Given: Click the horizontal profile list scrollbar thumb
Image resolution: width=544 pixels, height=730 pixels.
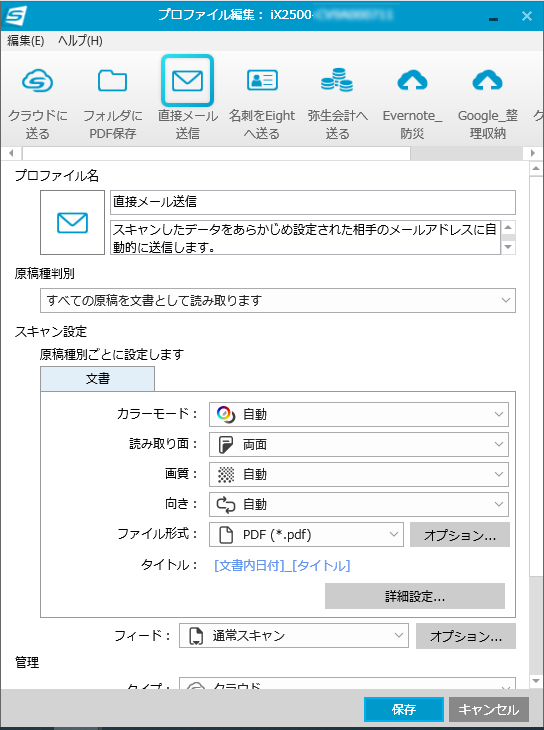Looking at the screenshot, I should pyautogui.click(x=216, y=153).
